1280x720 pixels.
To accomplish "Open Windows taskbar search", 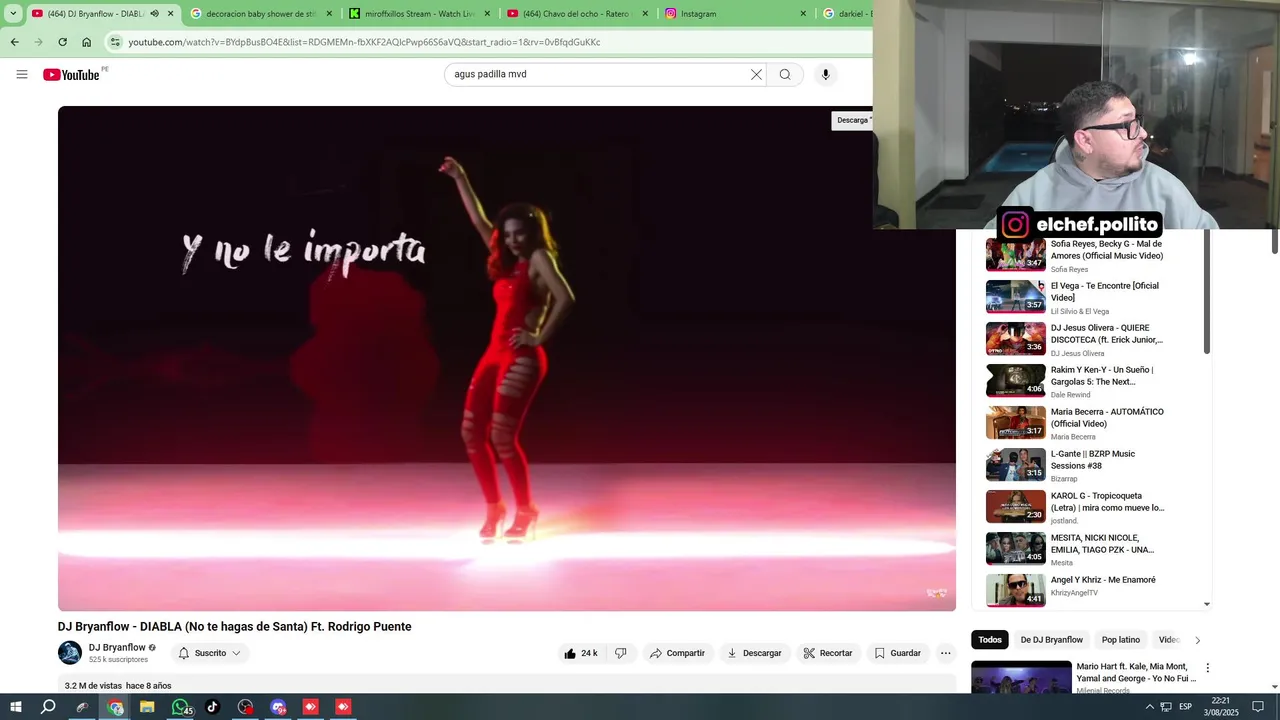I will point(48,707).
